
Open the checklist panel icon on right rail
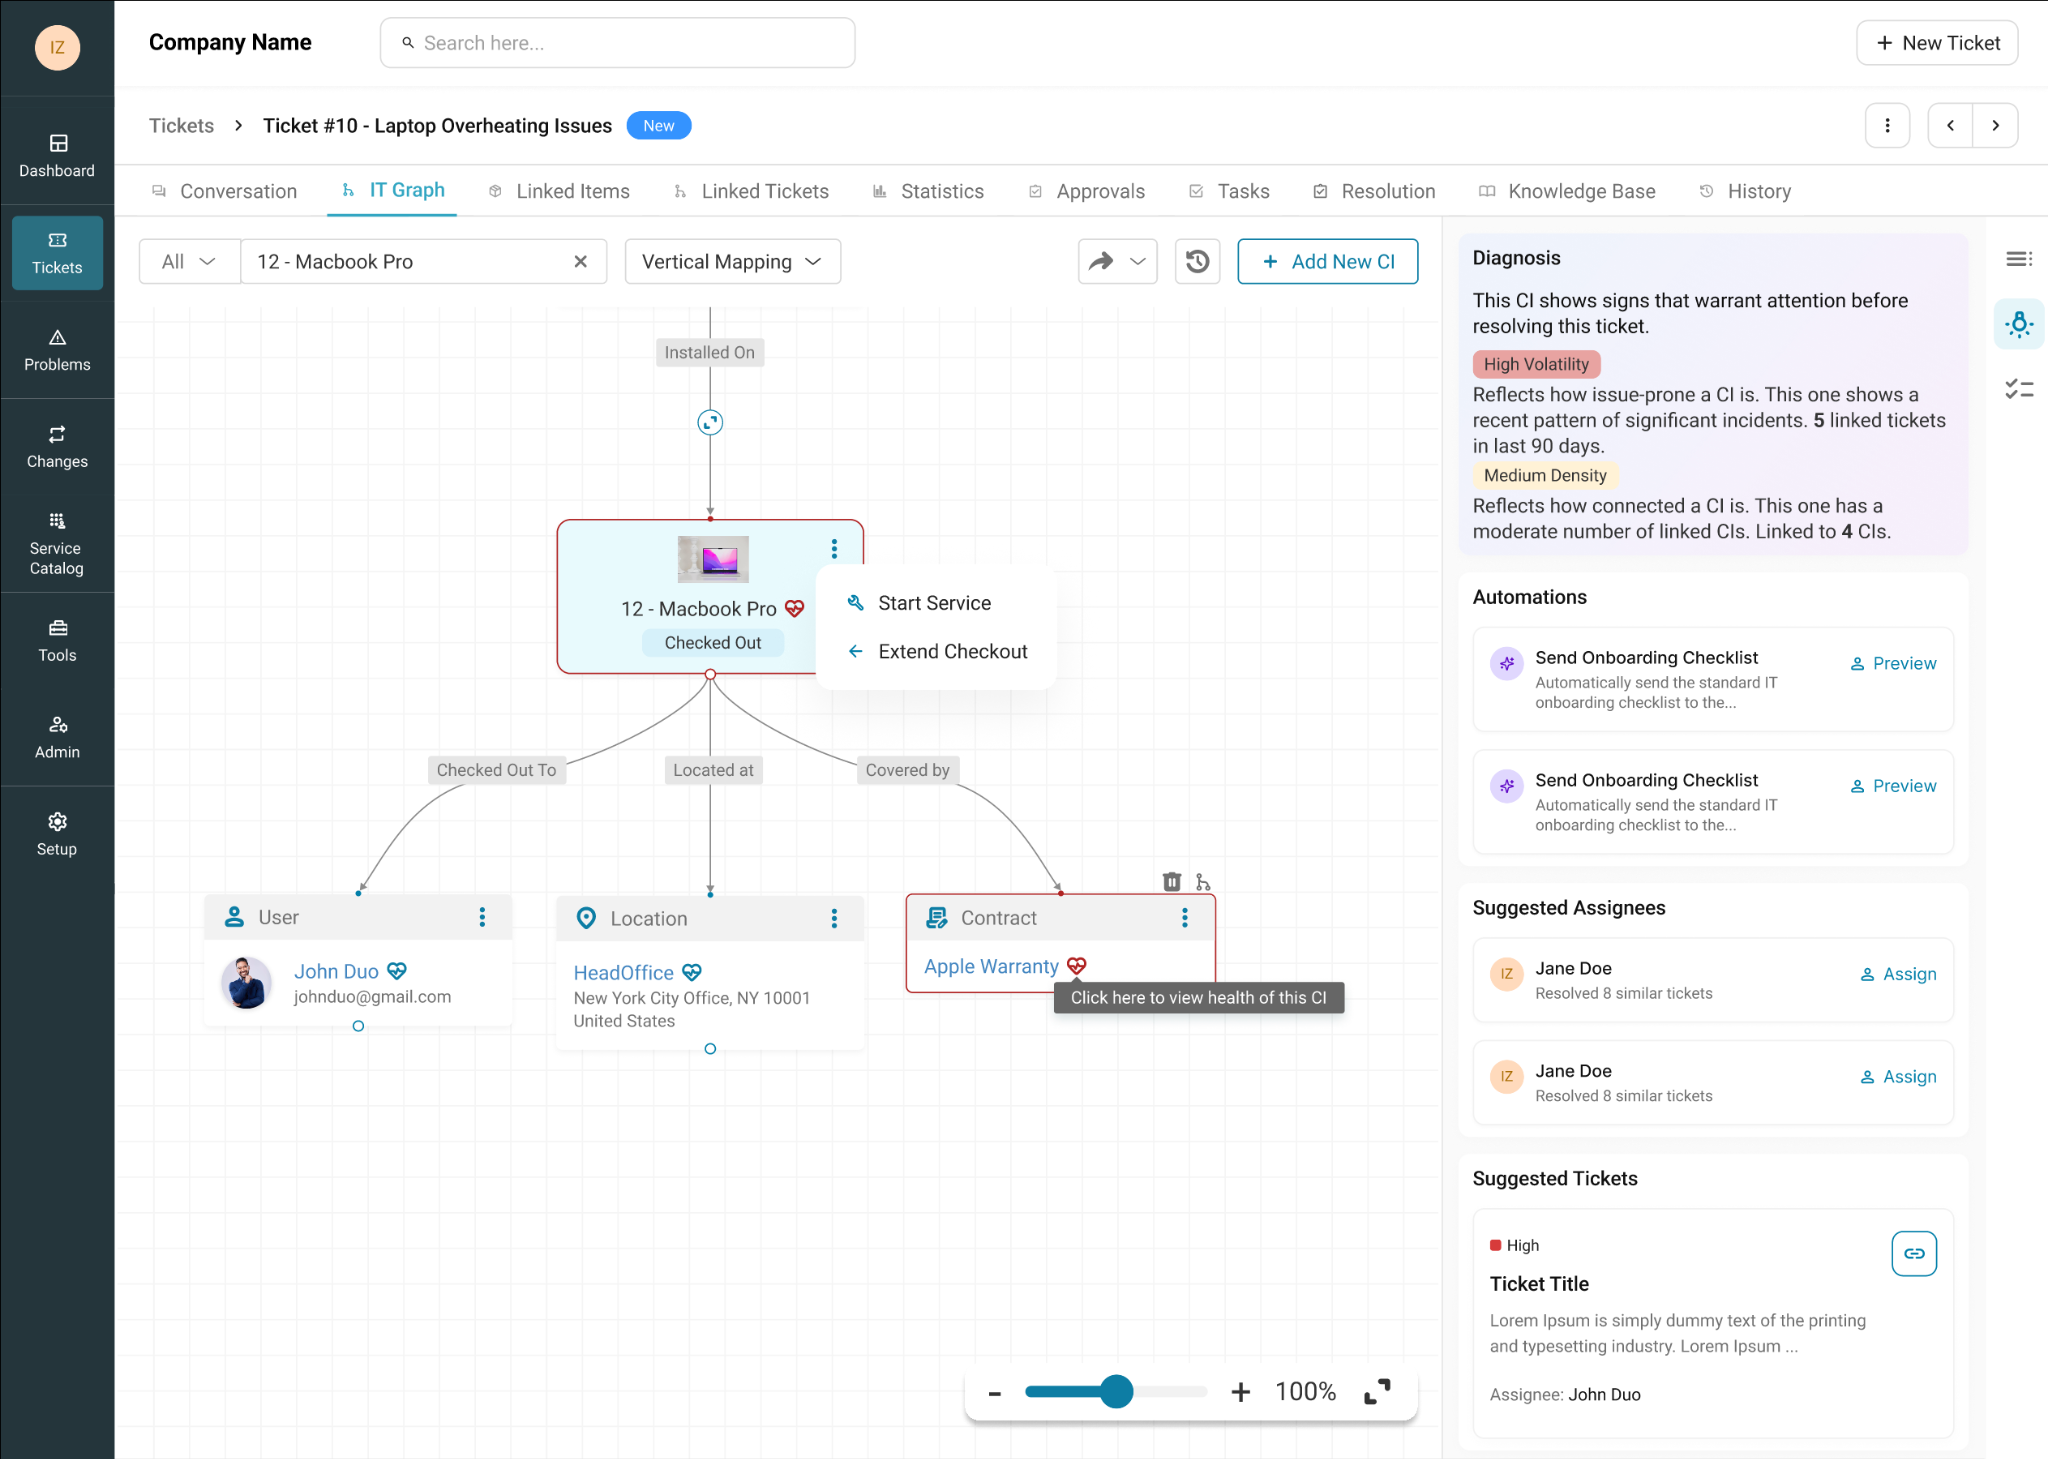coord(2019,389)
